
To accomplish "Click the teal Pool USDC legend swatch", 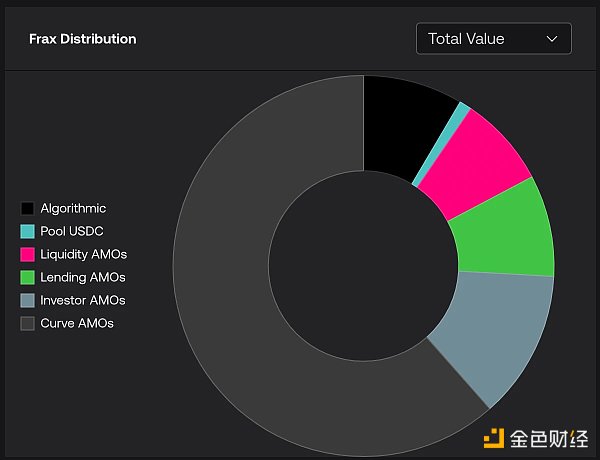I will pyautogui.click(x=28, y=232).
